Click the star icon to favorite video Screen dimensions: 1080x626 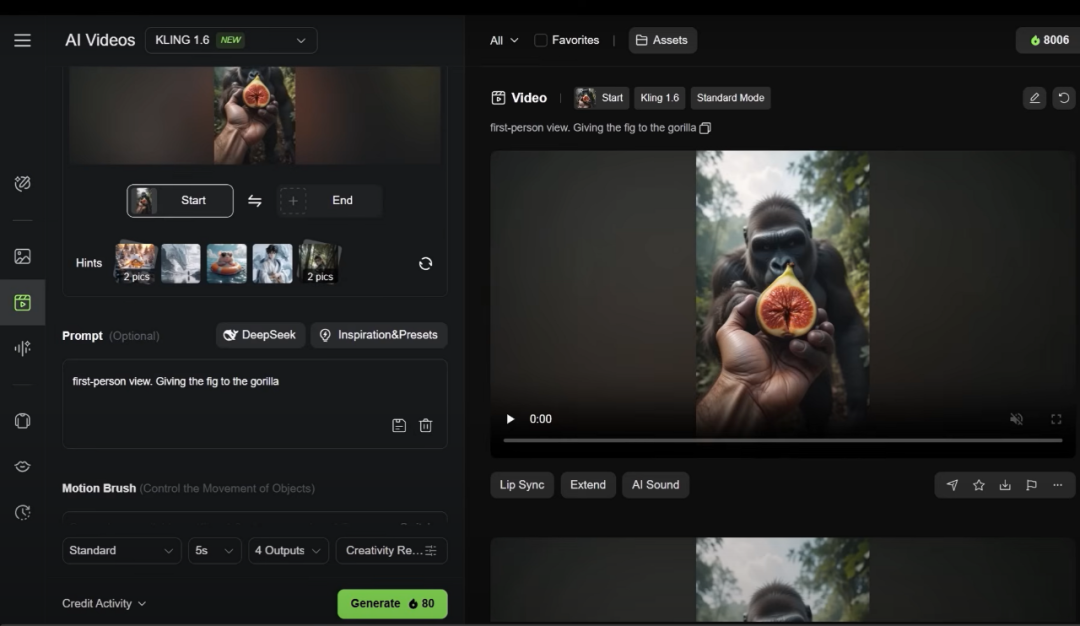979,485
